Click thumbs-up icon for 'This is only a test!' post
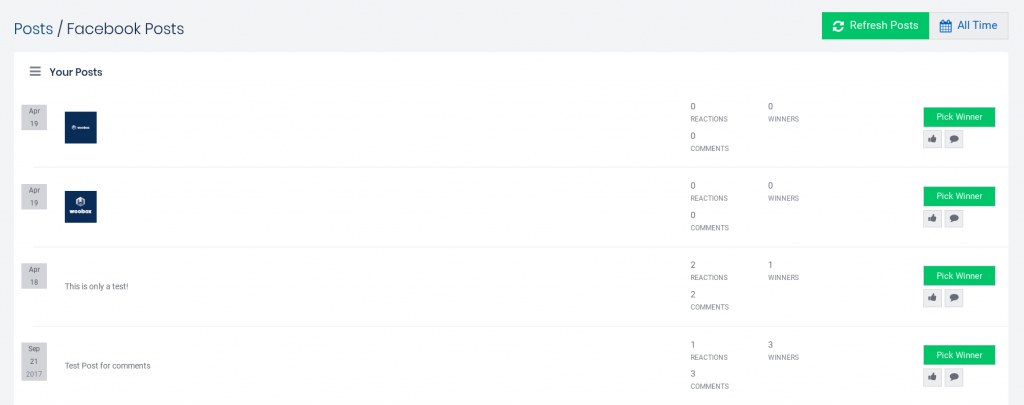This screenshot has width=1024, height=405. pos(932,298)
